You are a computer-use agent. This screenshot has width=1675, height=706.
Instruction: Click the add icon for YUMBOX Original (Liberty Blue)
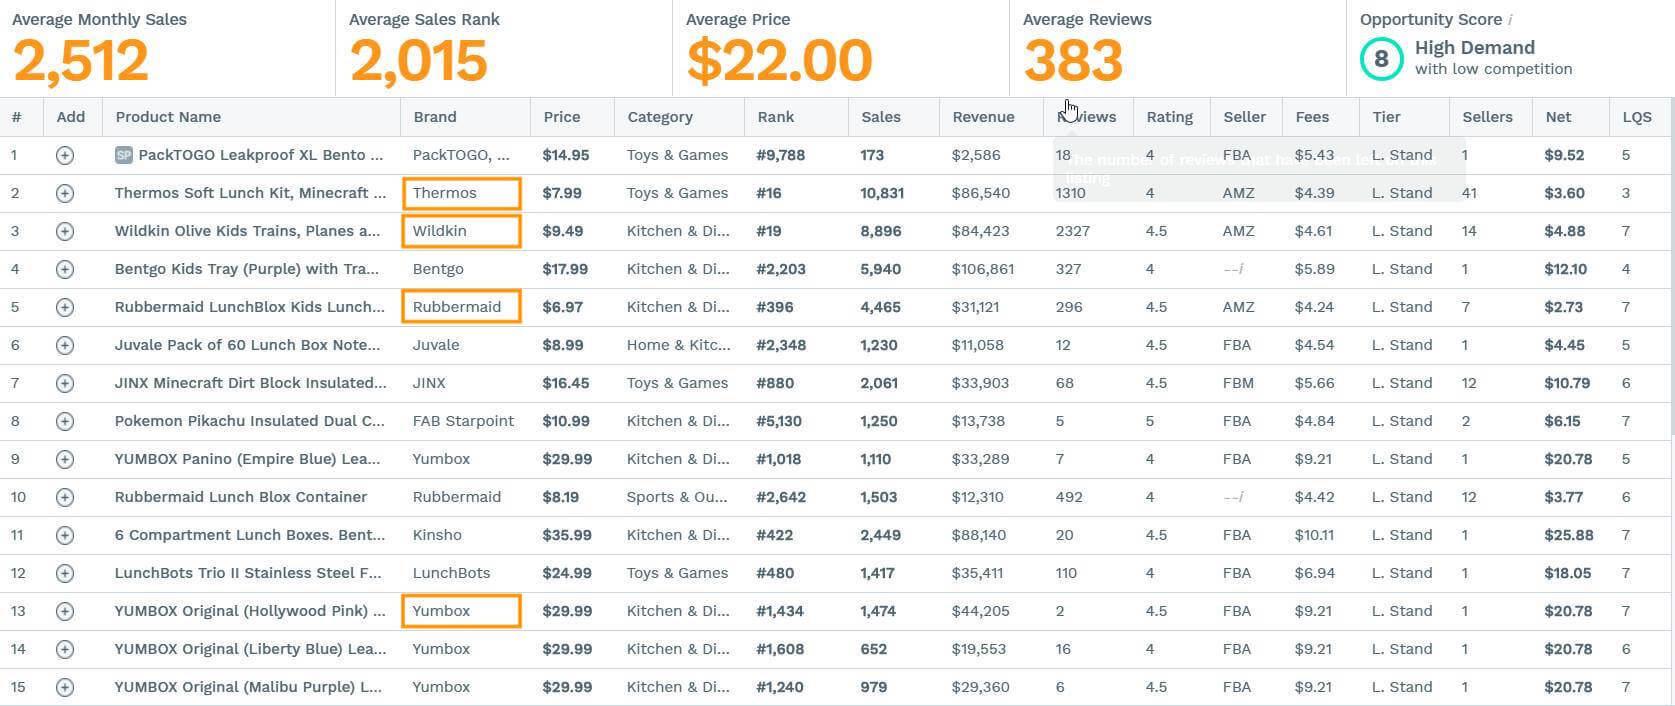(x=65, y=649)
